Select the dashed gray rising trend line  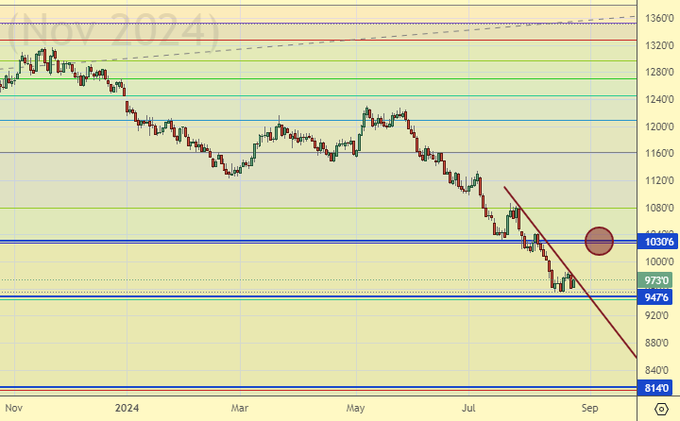(400, 35)
